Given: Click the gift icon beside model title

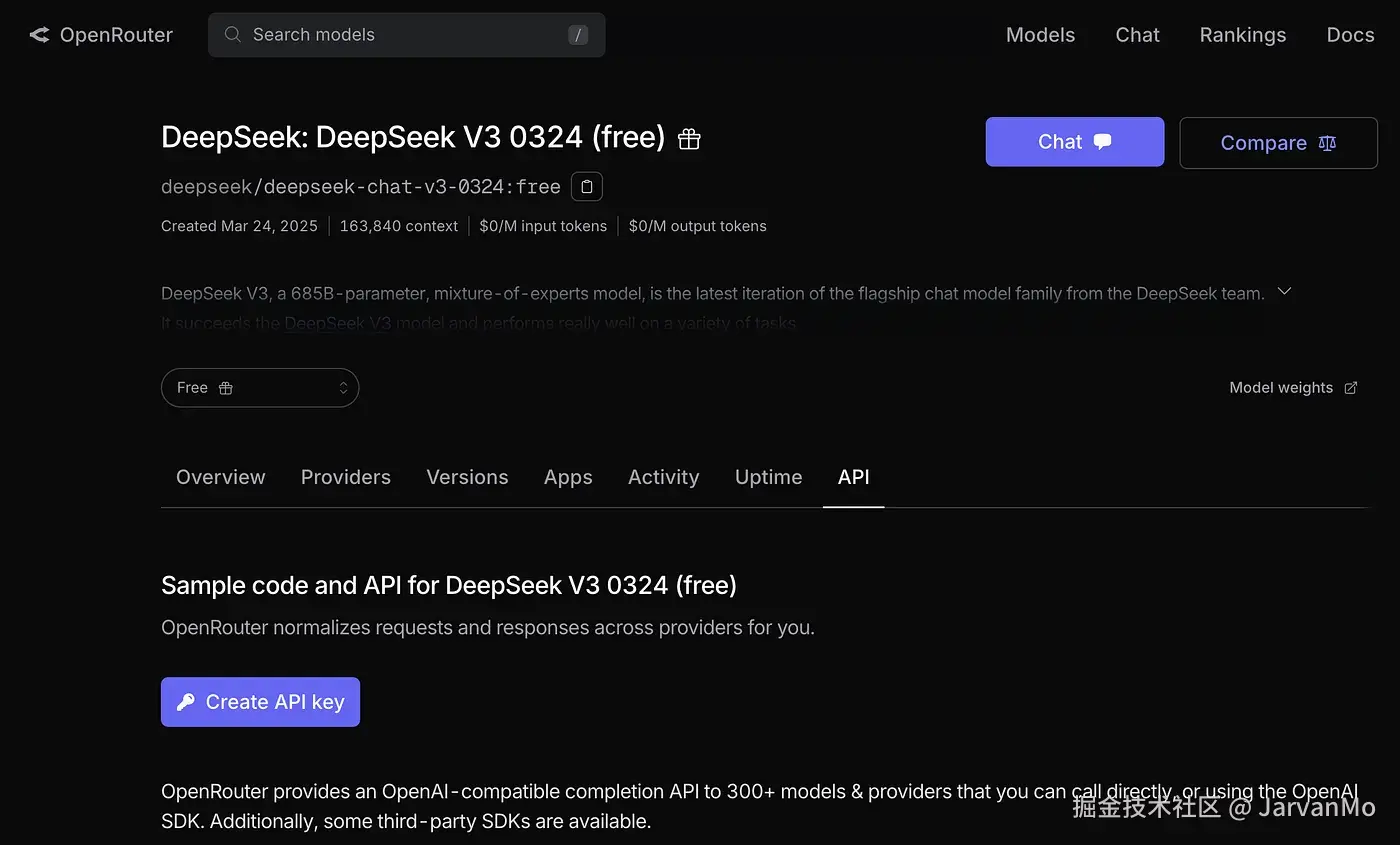Looking at the screenshot, I should 689,140.
